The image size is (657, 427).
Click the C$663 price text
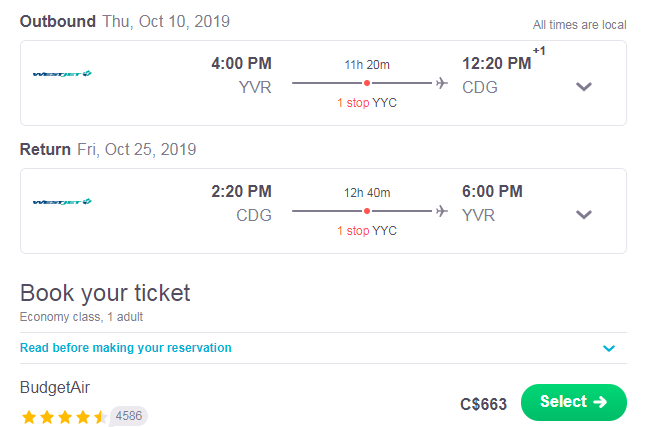pos(484,404)
